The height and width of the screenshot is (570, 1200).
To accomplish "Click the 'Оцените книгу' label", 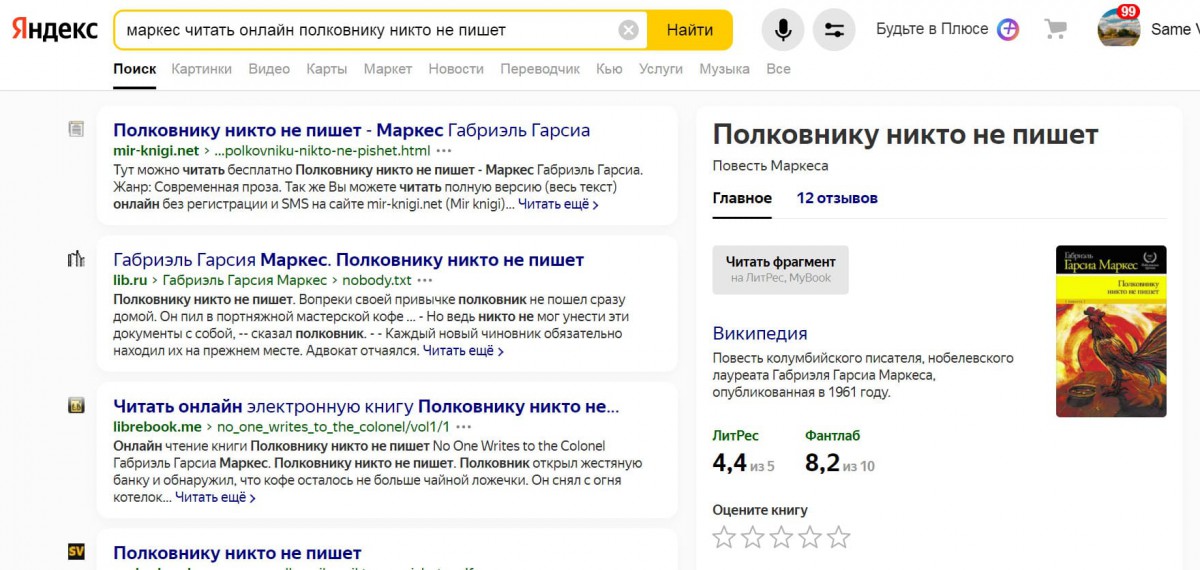I will (760, 510).
